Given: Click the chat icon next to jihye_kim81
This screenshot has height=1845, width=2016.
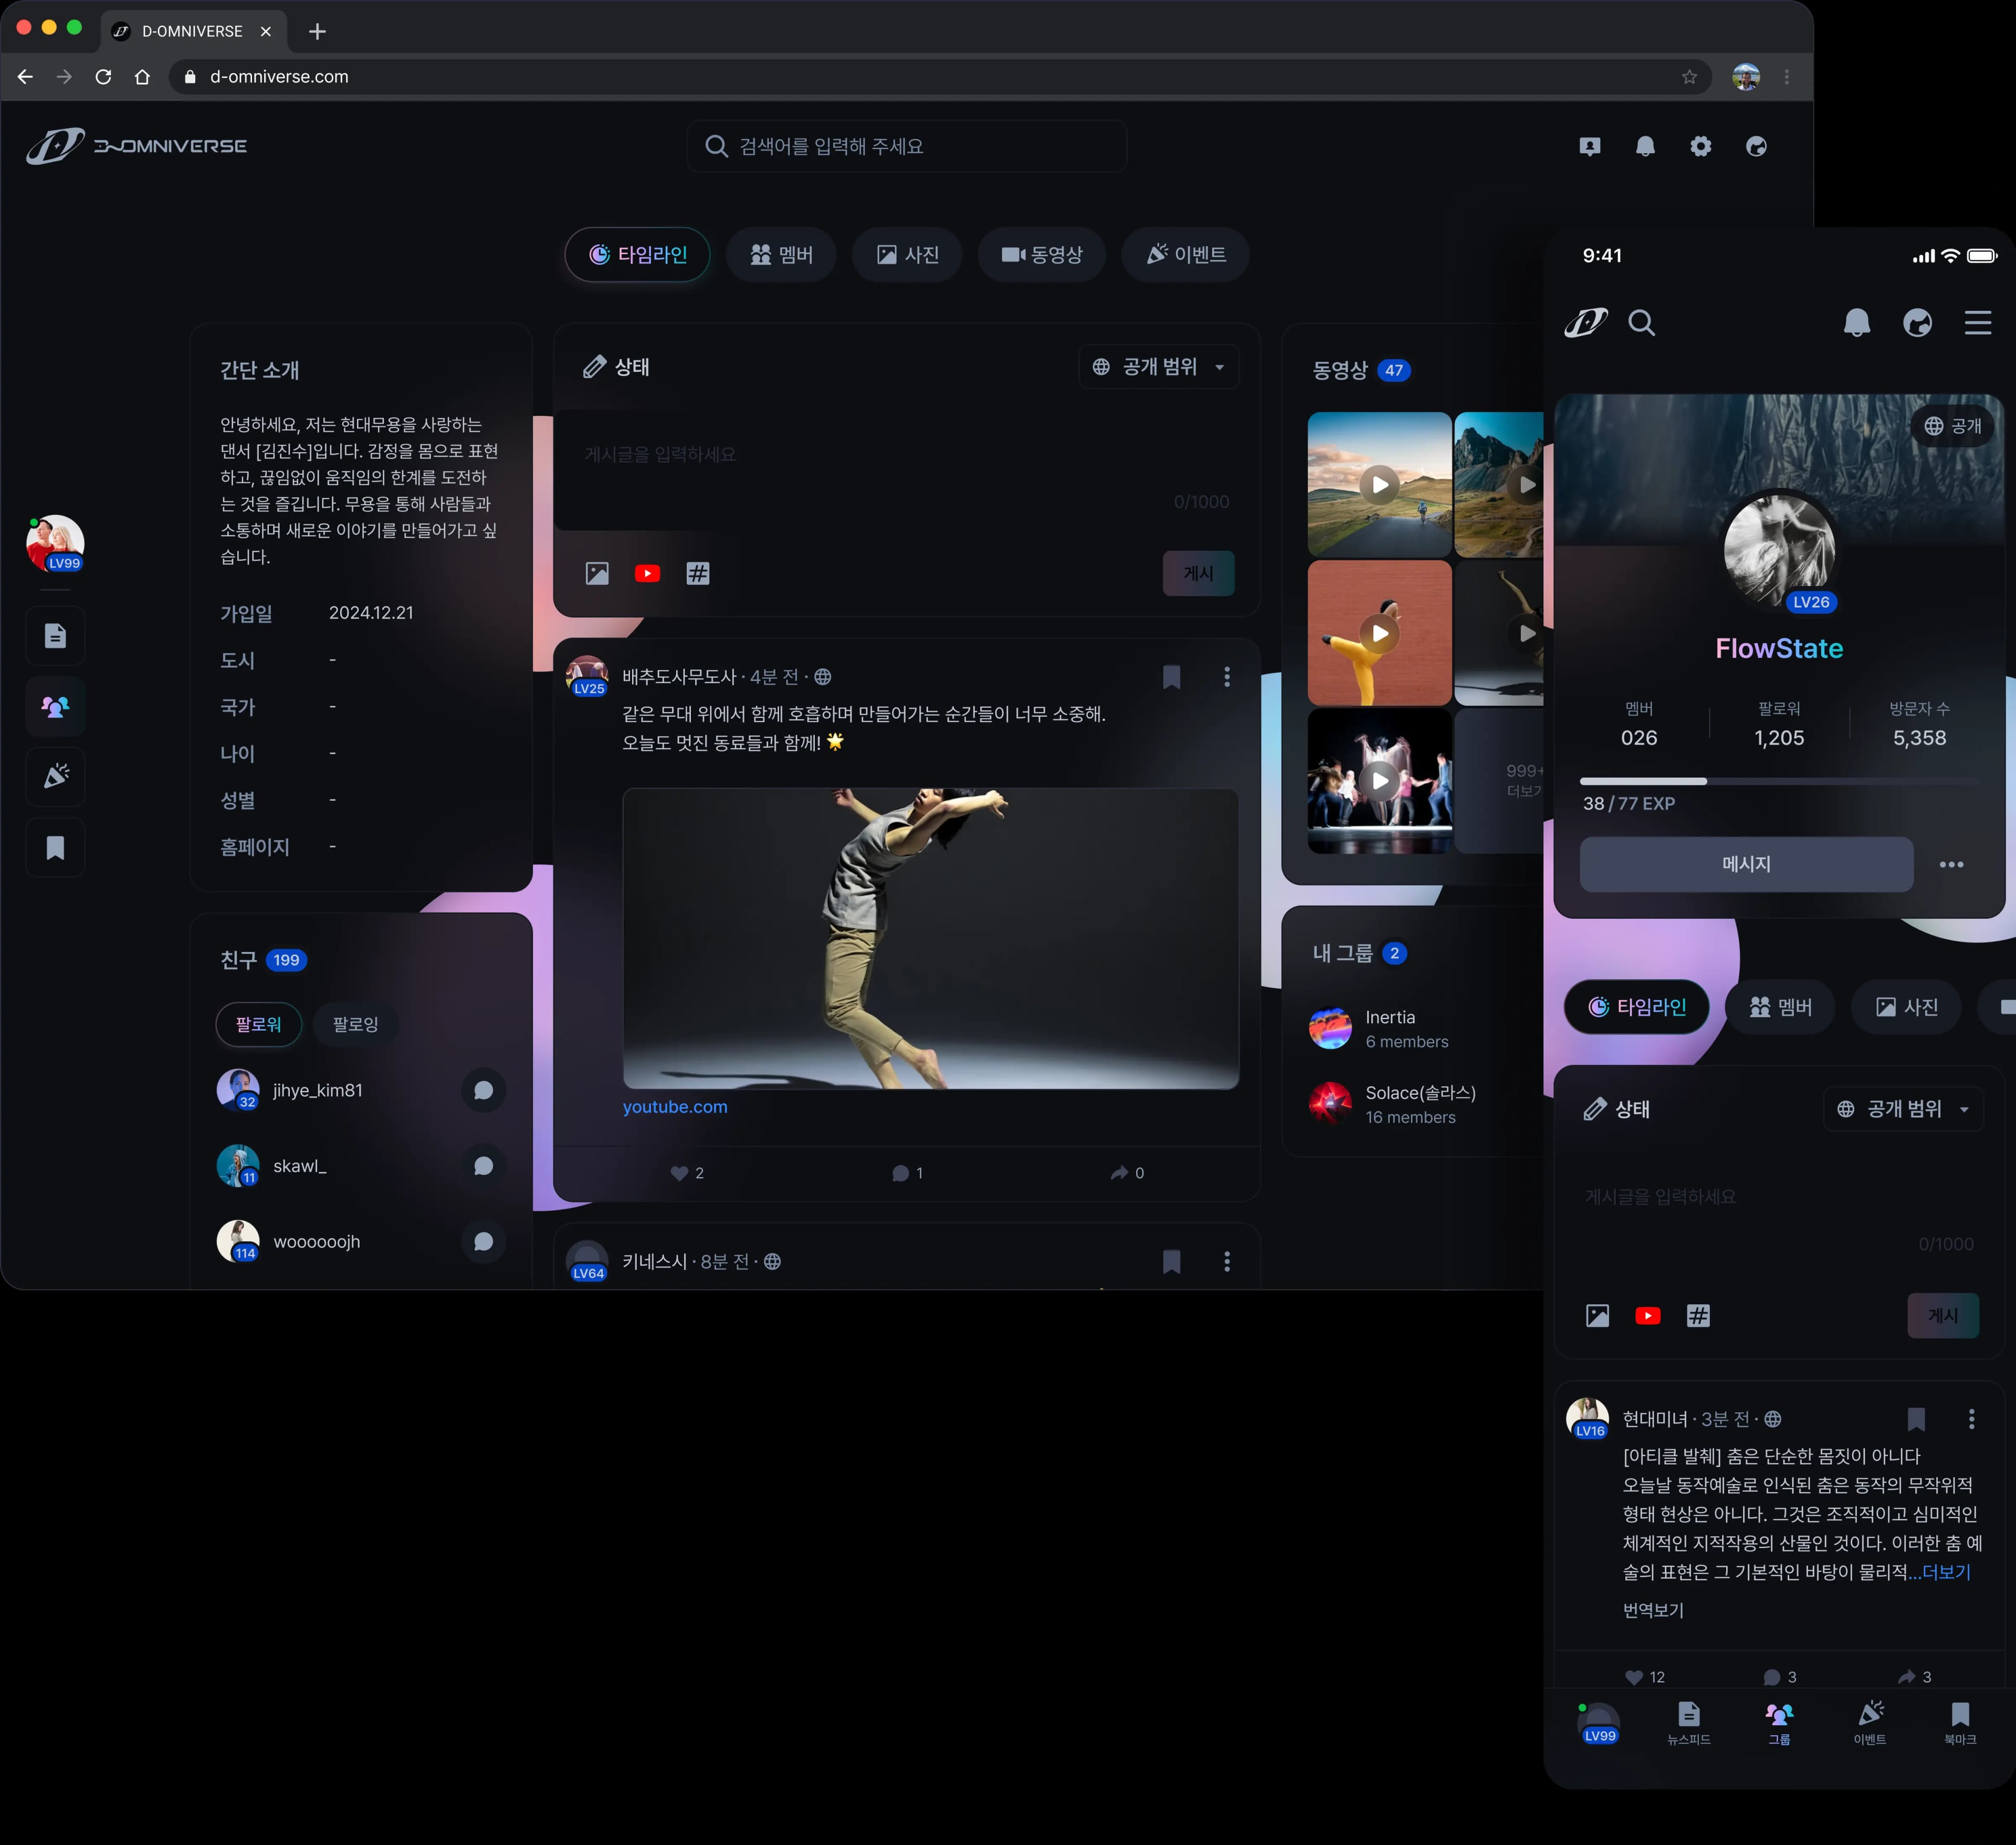Looking at the screenshot, I should tap(483, 1090).
